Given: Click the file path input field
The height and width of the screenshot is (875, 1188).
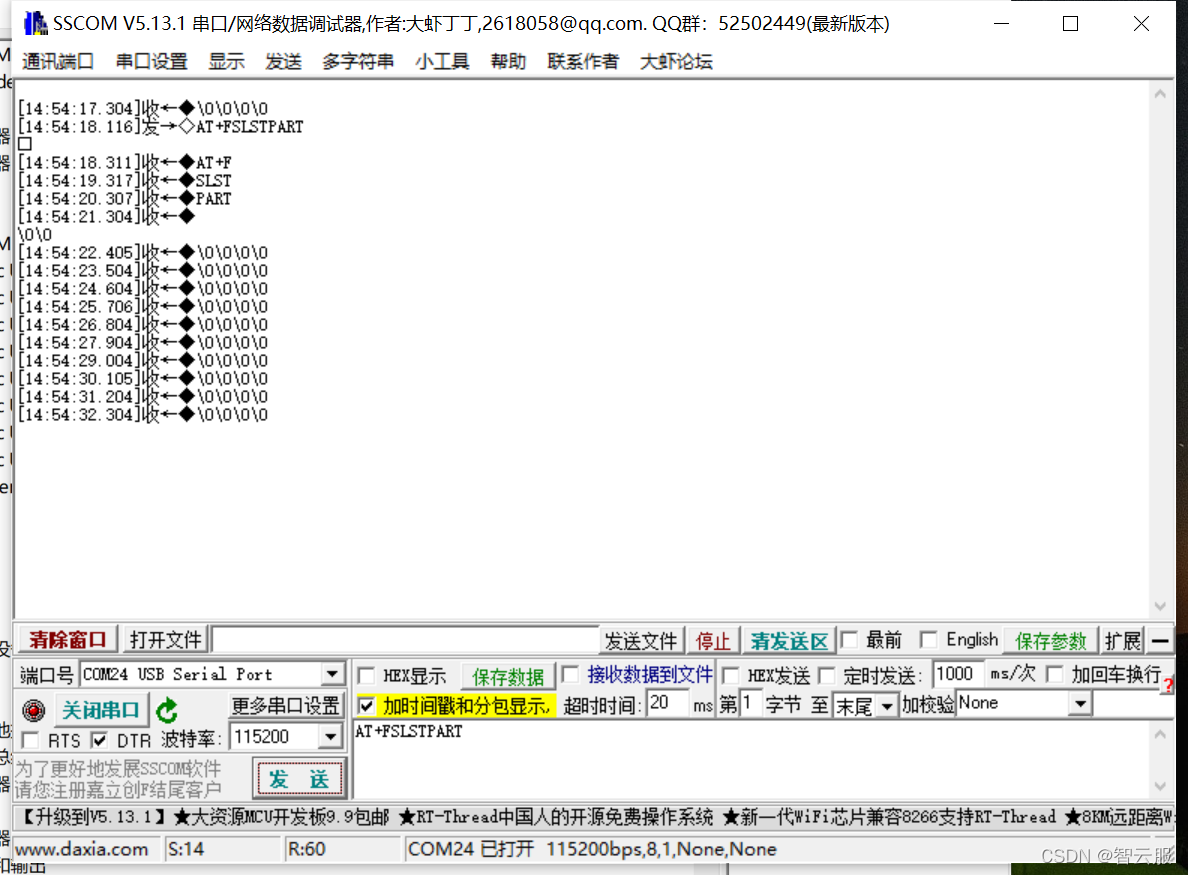Looking at the screenshot, I should coord(405,640).
